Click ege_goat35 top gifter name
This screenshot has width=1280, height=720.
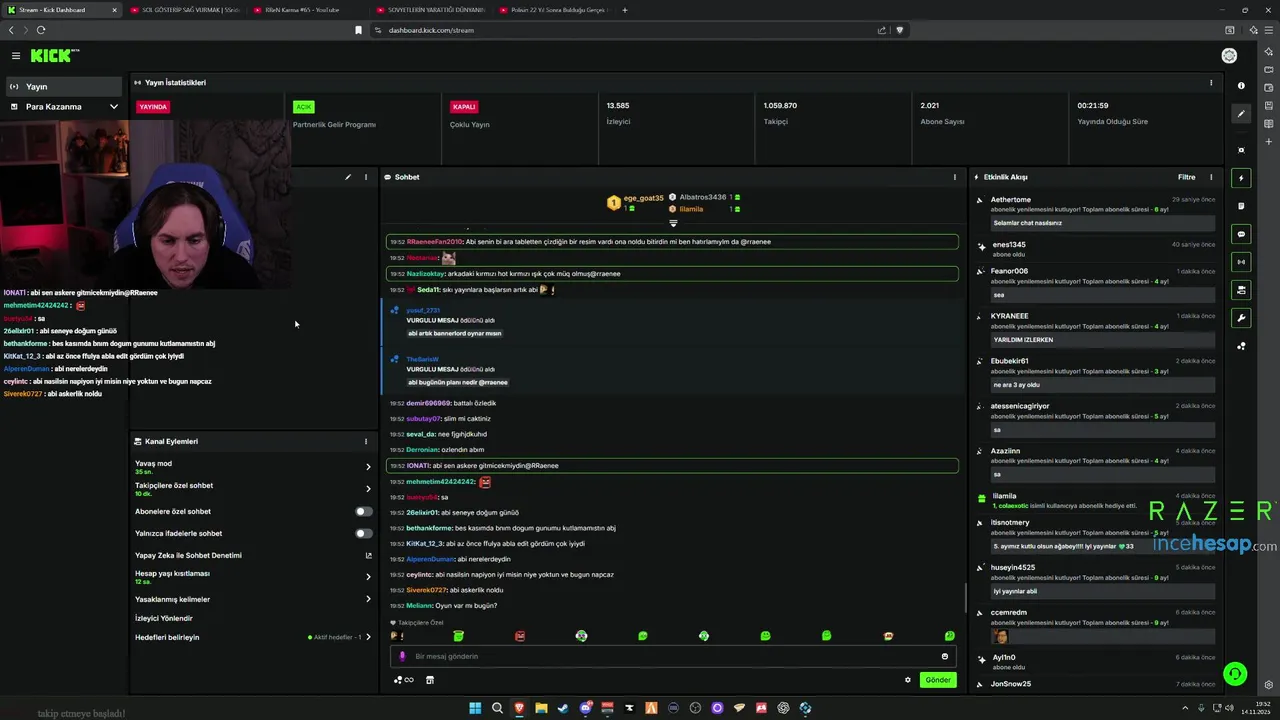coord(643,198)
